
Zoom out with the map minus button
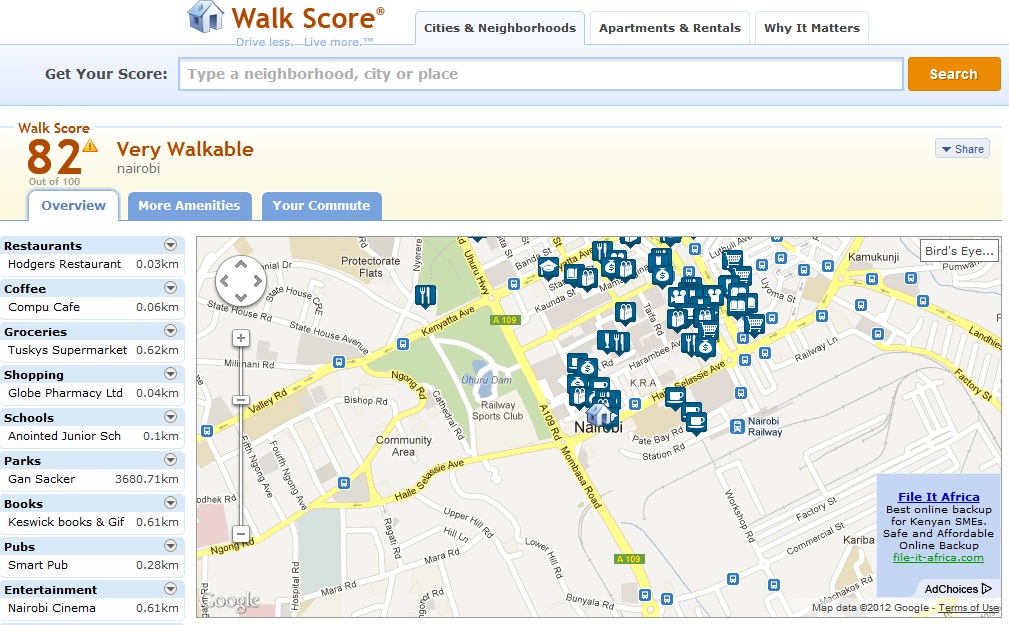point(241,534)
